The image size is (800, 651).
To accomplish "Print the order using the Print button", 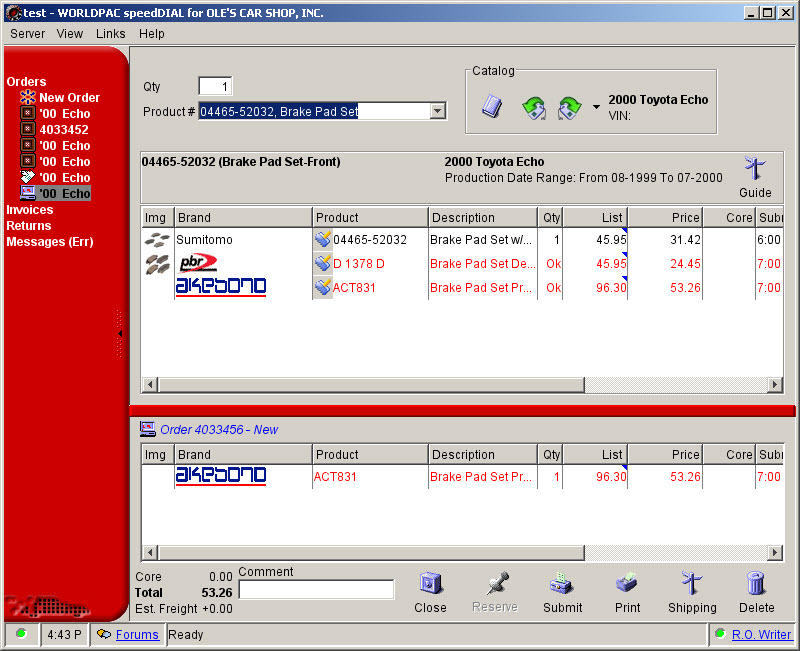I will tap(627, 592).
